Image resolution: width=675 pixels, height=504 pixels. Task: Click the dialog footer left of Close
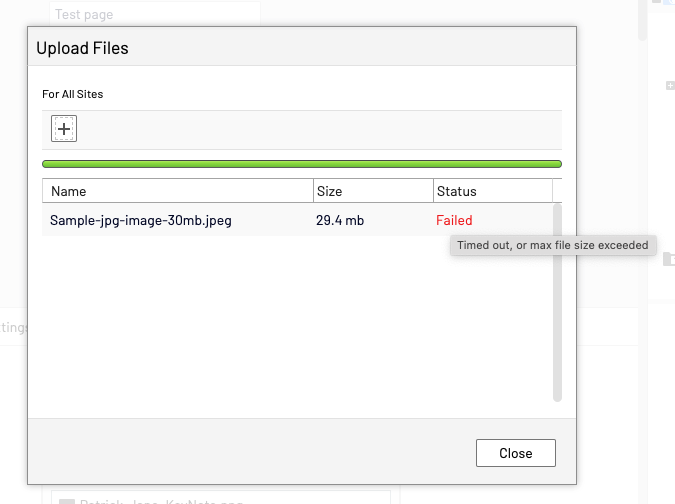click(250, 452)
